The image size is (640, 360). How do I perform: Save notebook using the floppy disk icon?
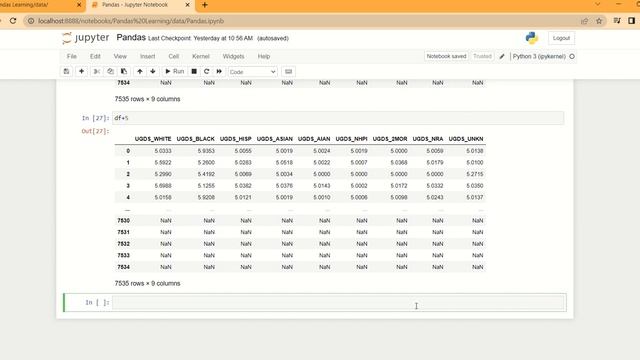tap(67, 71)
